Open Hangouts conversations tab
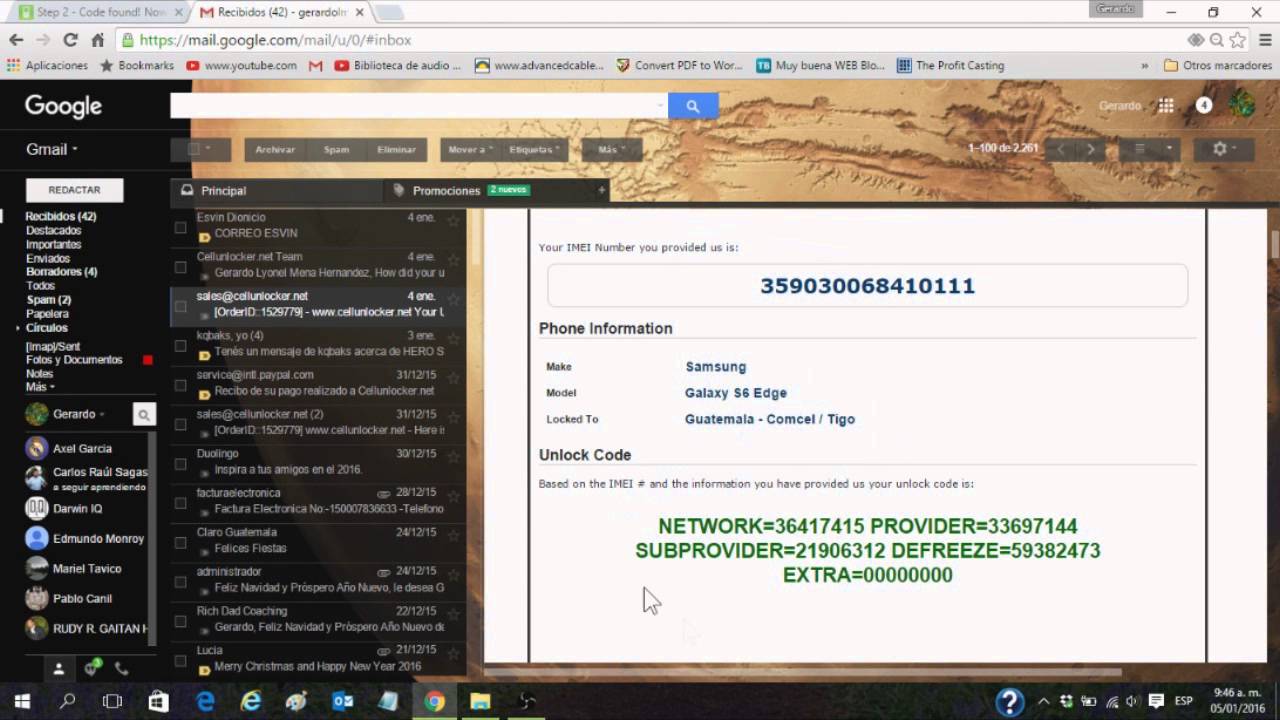 [91, 668]
